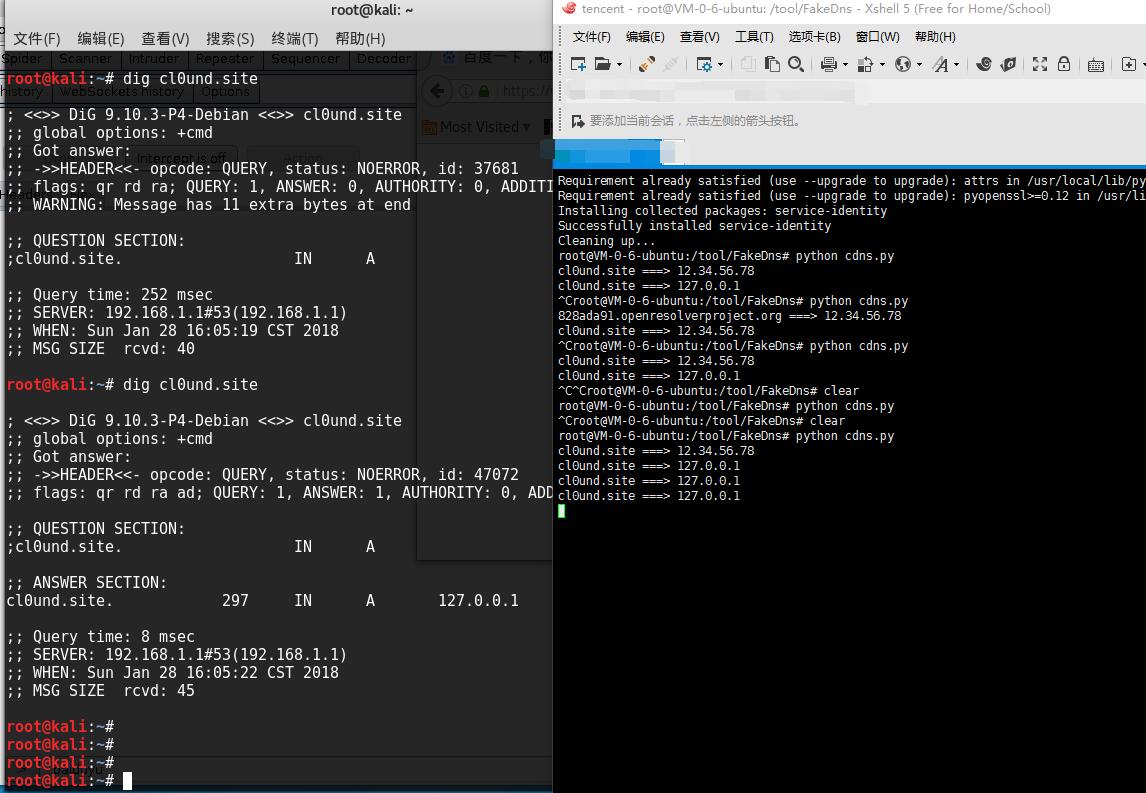The image size is (1146, 793).
Task: Expand the Open session dropdown arrow
Action: [620, 64]
